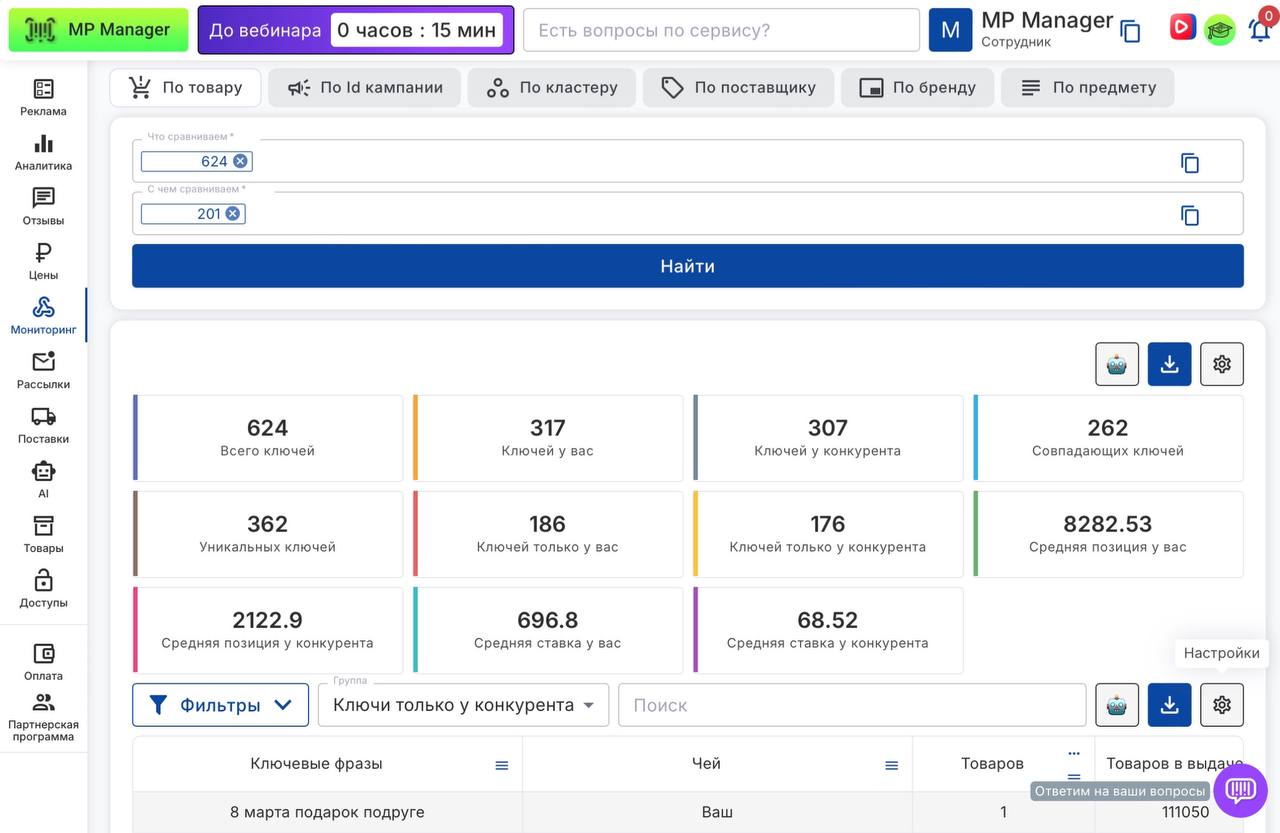The width and height of the screenshot is (1280, 833).
Task: Open the chat support bubble icon
Action: 1240,790
